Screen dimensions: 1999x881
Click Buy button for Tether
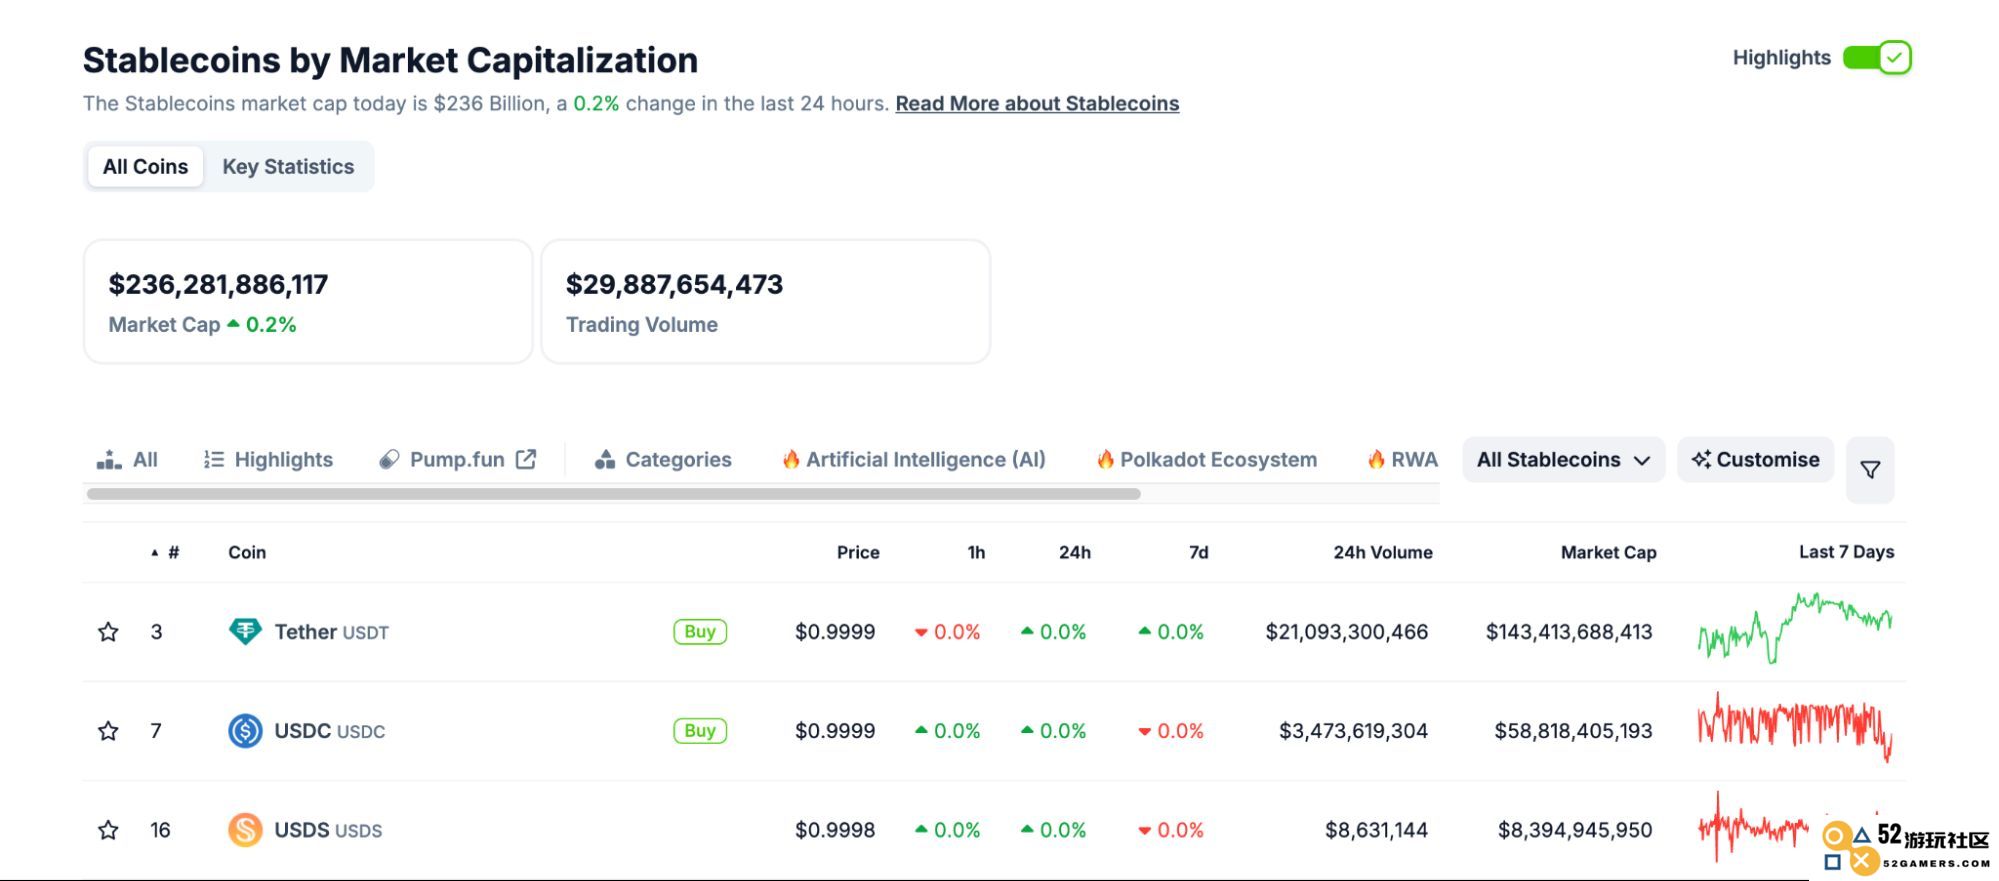[x=700, y=632]
